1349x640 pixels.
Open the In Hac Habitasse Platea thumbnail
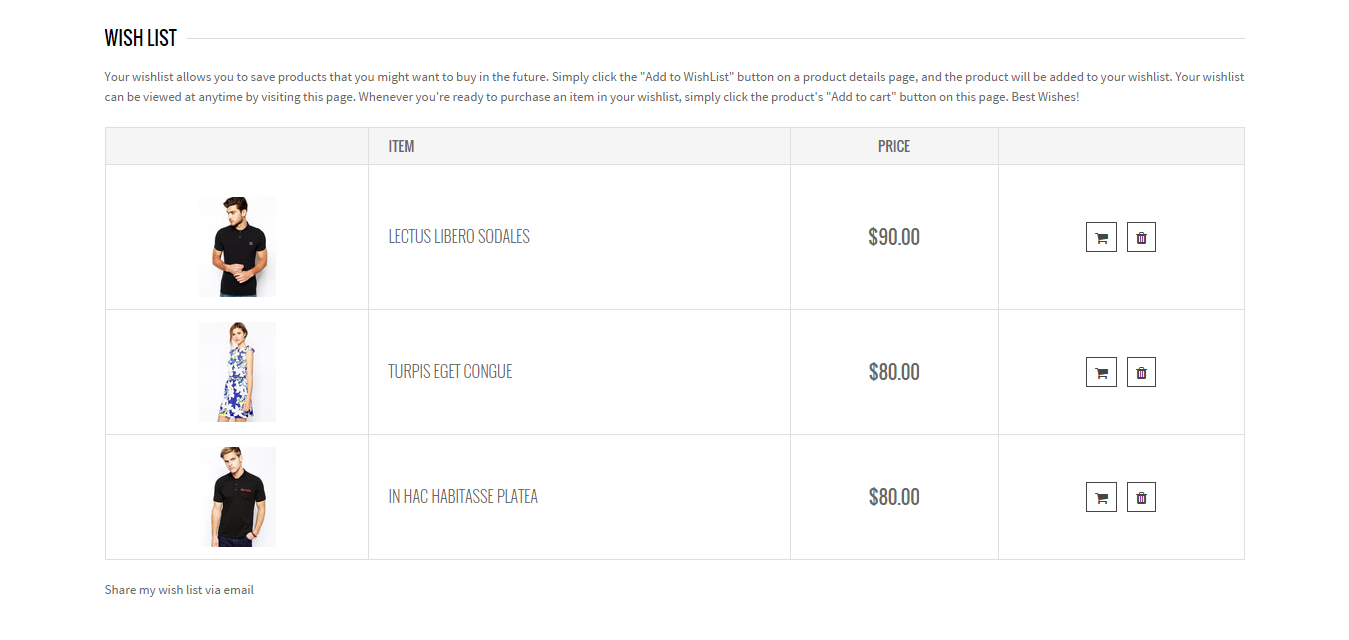tap(237, 497)
